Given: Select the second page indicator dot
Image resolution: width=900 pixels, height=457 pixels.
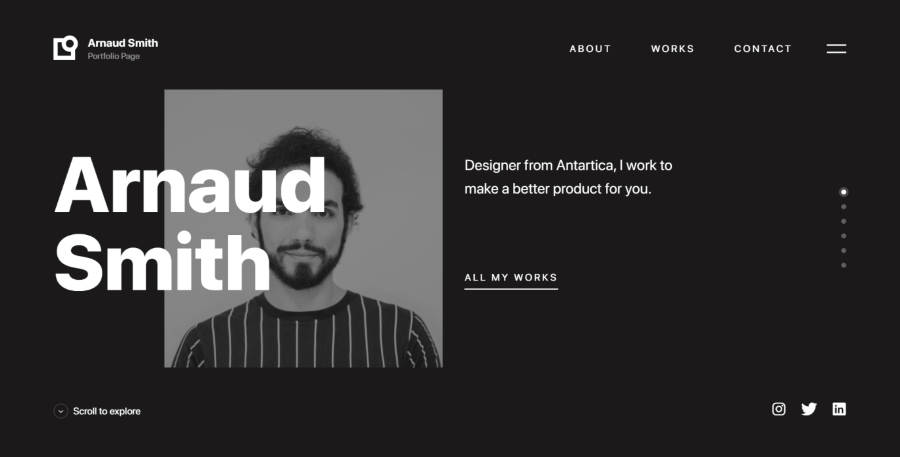Looking at the screenshot, I should tap(843, 207).
